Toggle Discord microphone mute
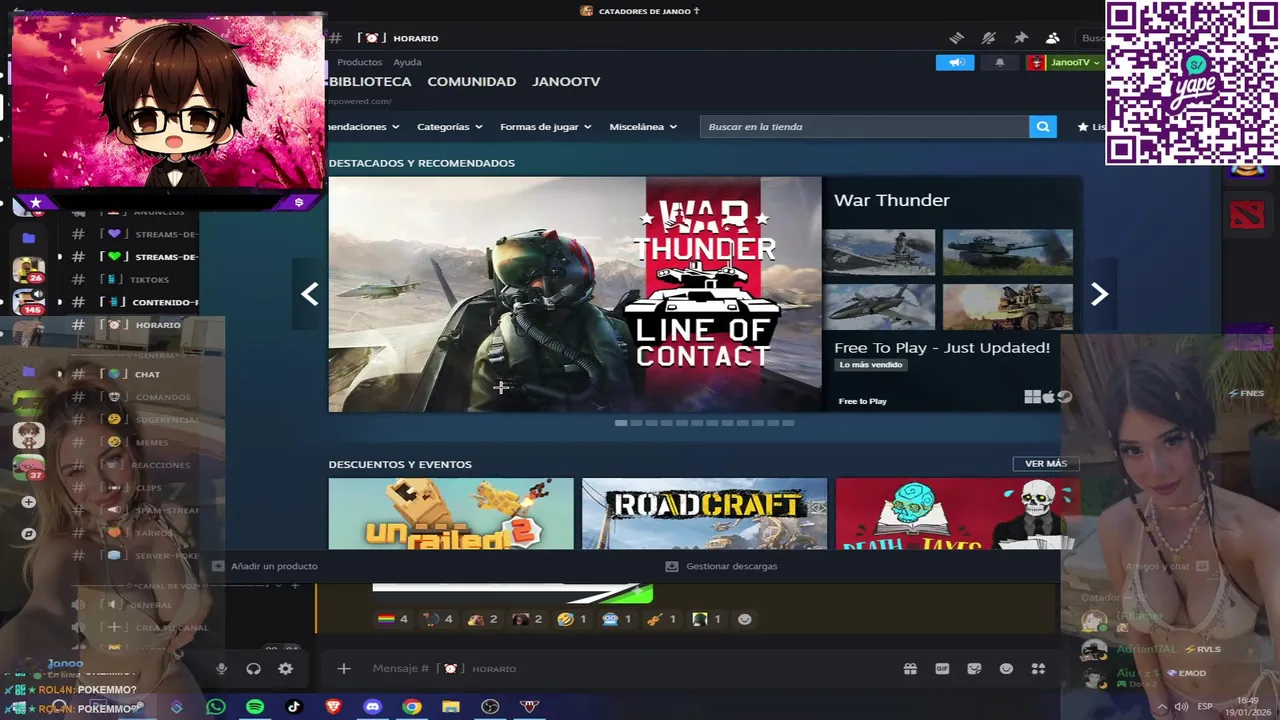1280x720 pixels. point(222,669)
